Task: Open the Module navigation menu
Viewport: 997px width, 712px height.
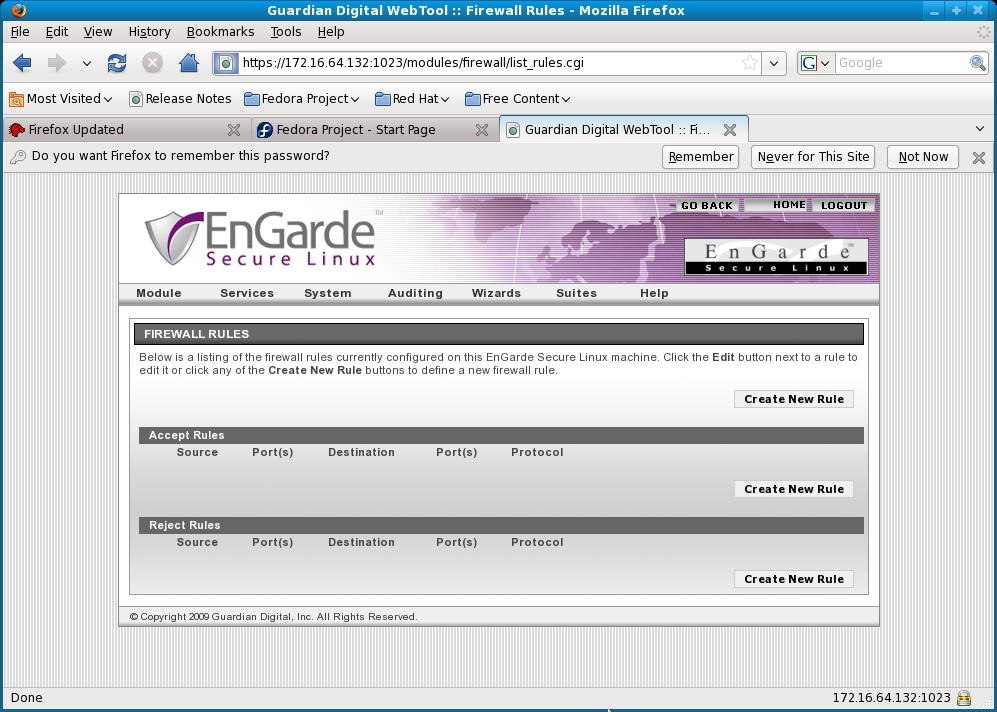Action: pyautogui.click(x=159, y=293)
